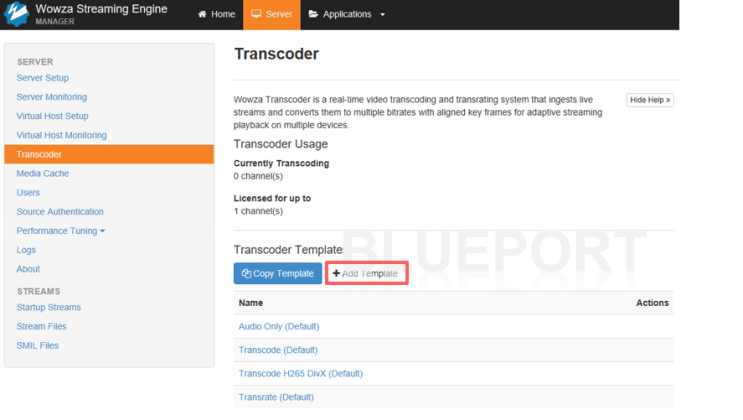Open Stream Files
The width and height of the screenshot is (743, 420).
coord(41,326)
